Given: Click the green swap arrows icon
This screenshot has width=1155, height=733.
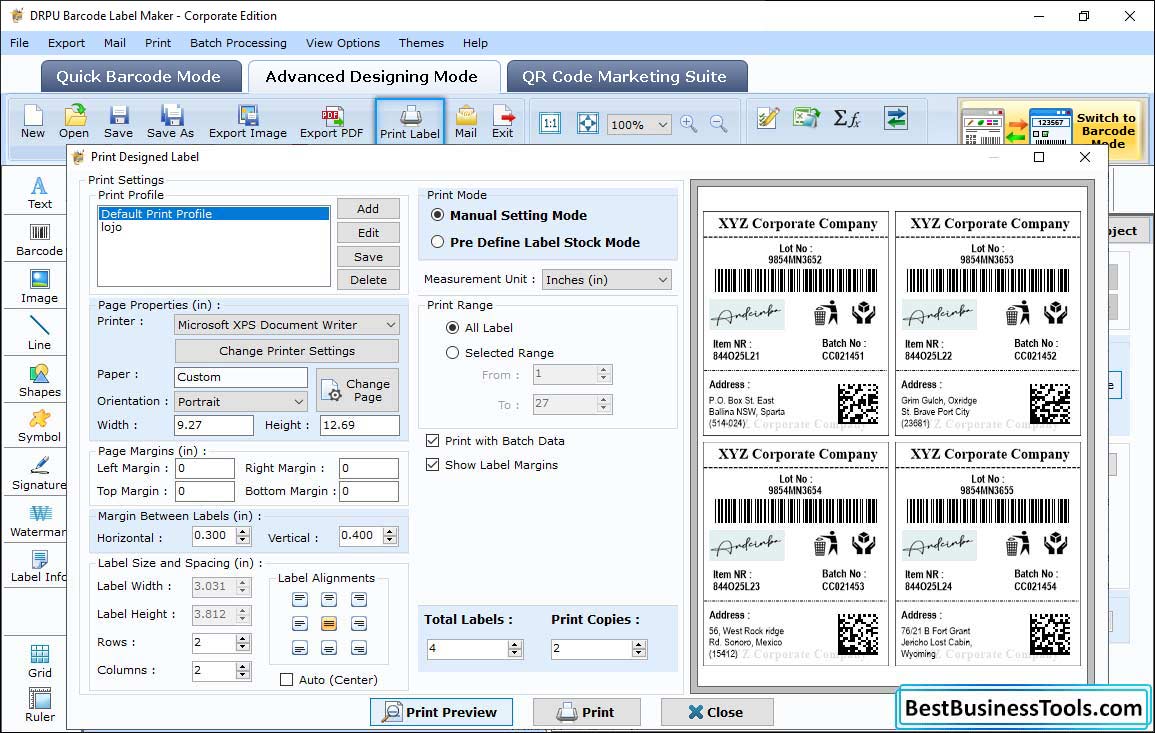Looking at the screenshot, I should [896, 118].
